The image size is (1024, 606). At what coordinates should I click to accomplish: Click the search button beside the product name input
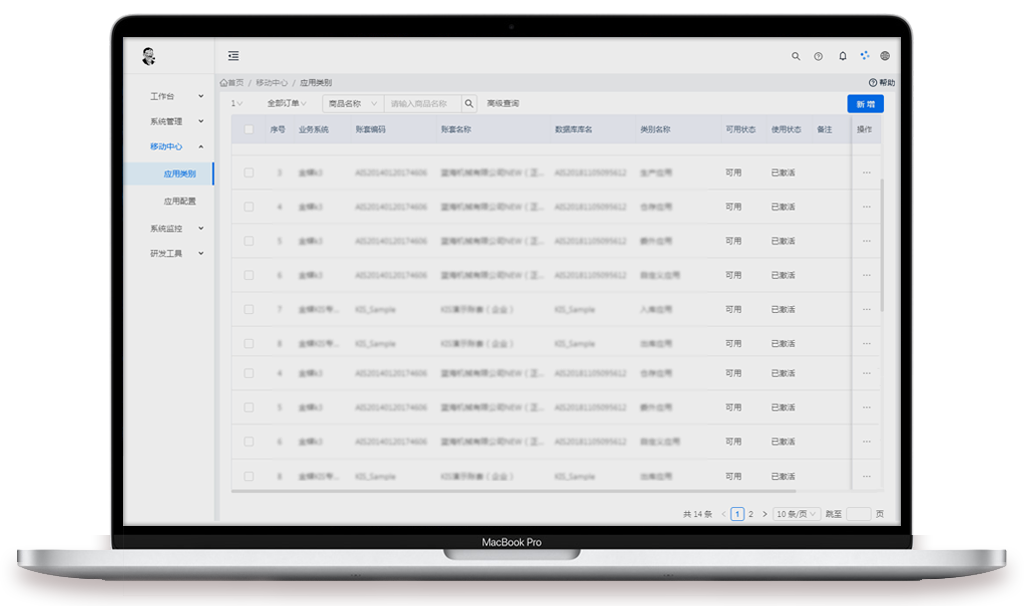469,103
